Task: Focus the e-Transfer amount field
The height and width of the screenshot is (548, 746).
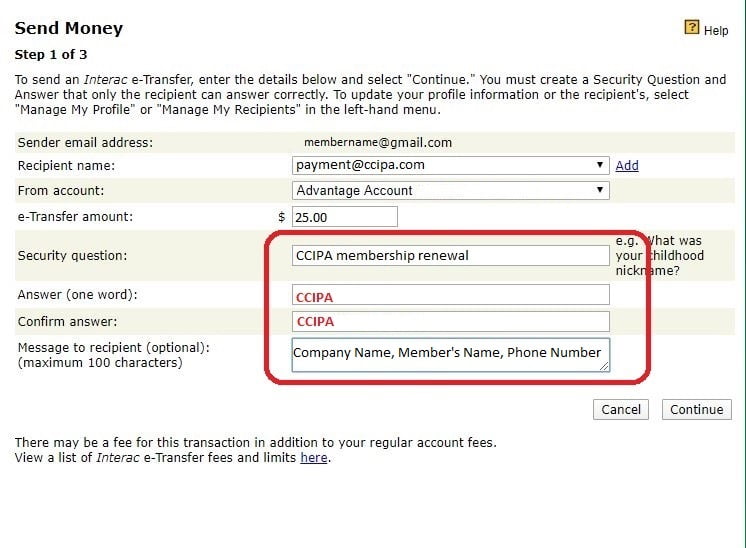Action: tap(344, 217)
